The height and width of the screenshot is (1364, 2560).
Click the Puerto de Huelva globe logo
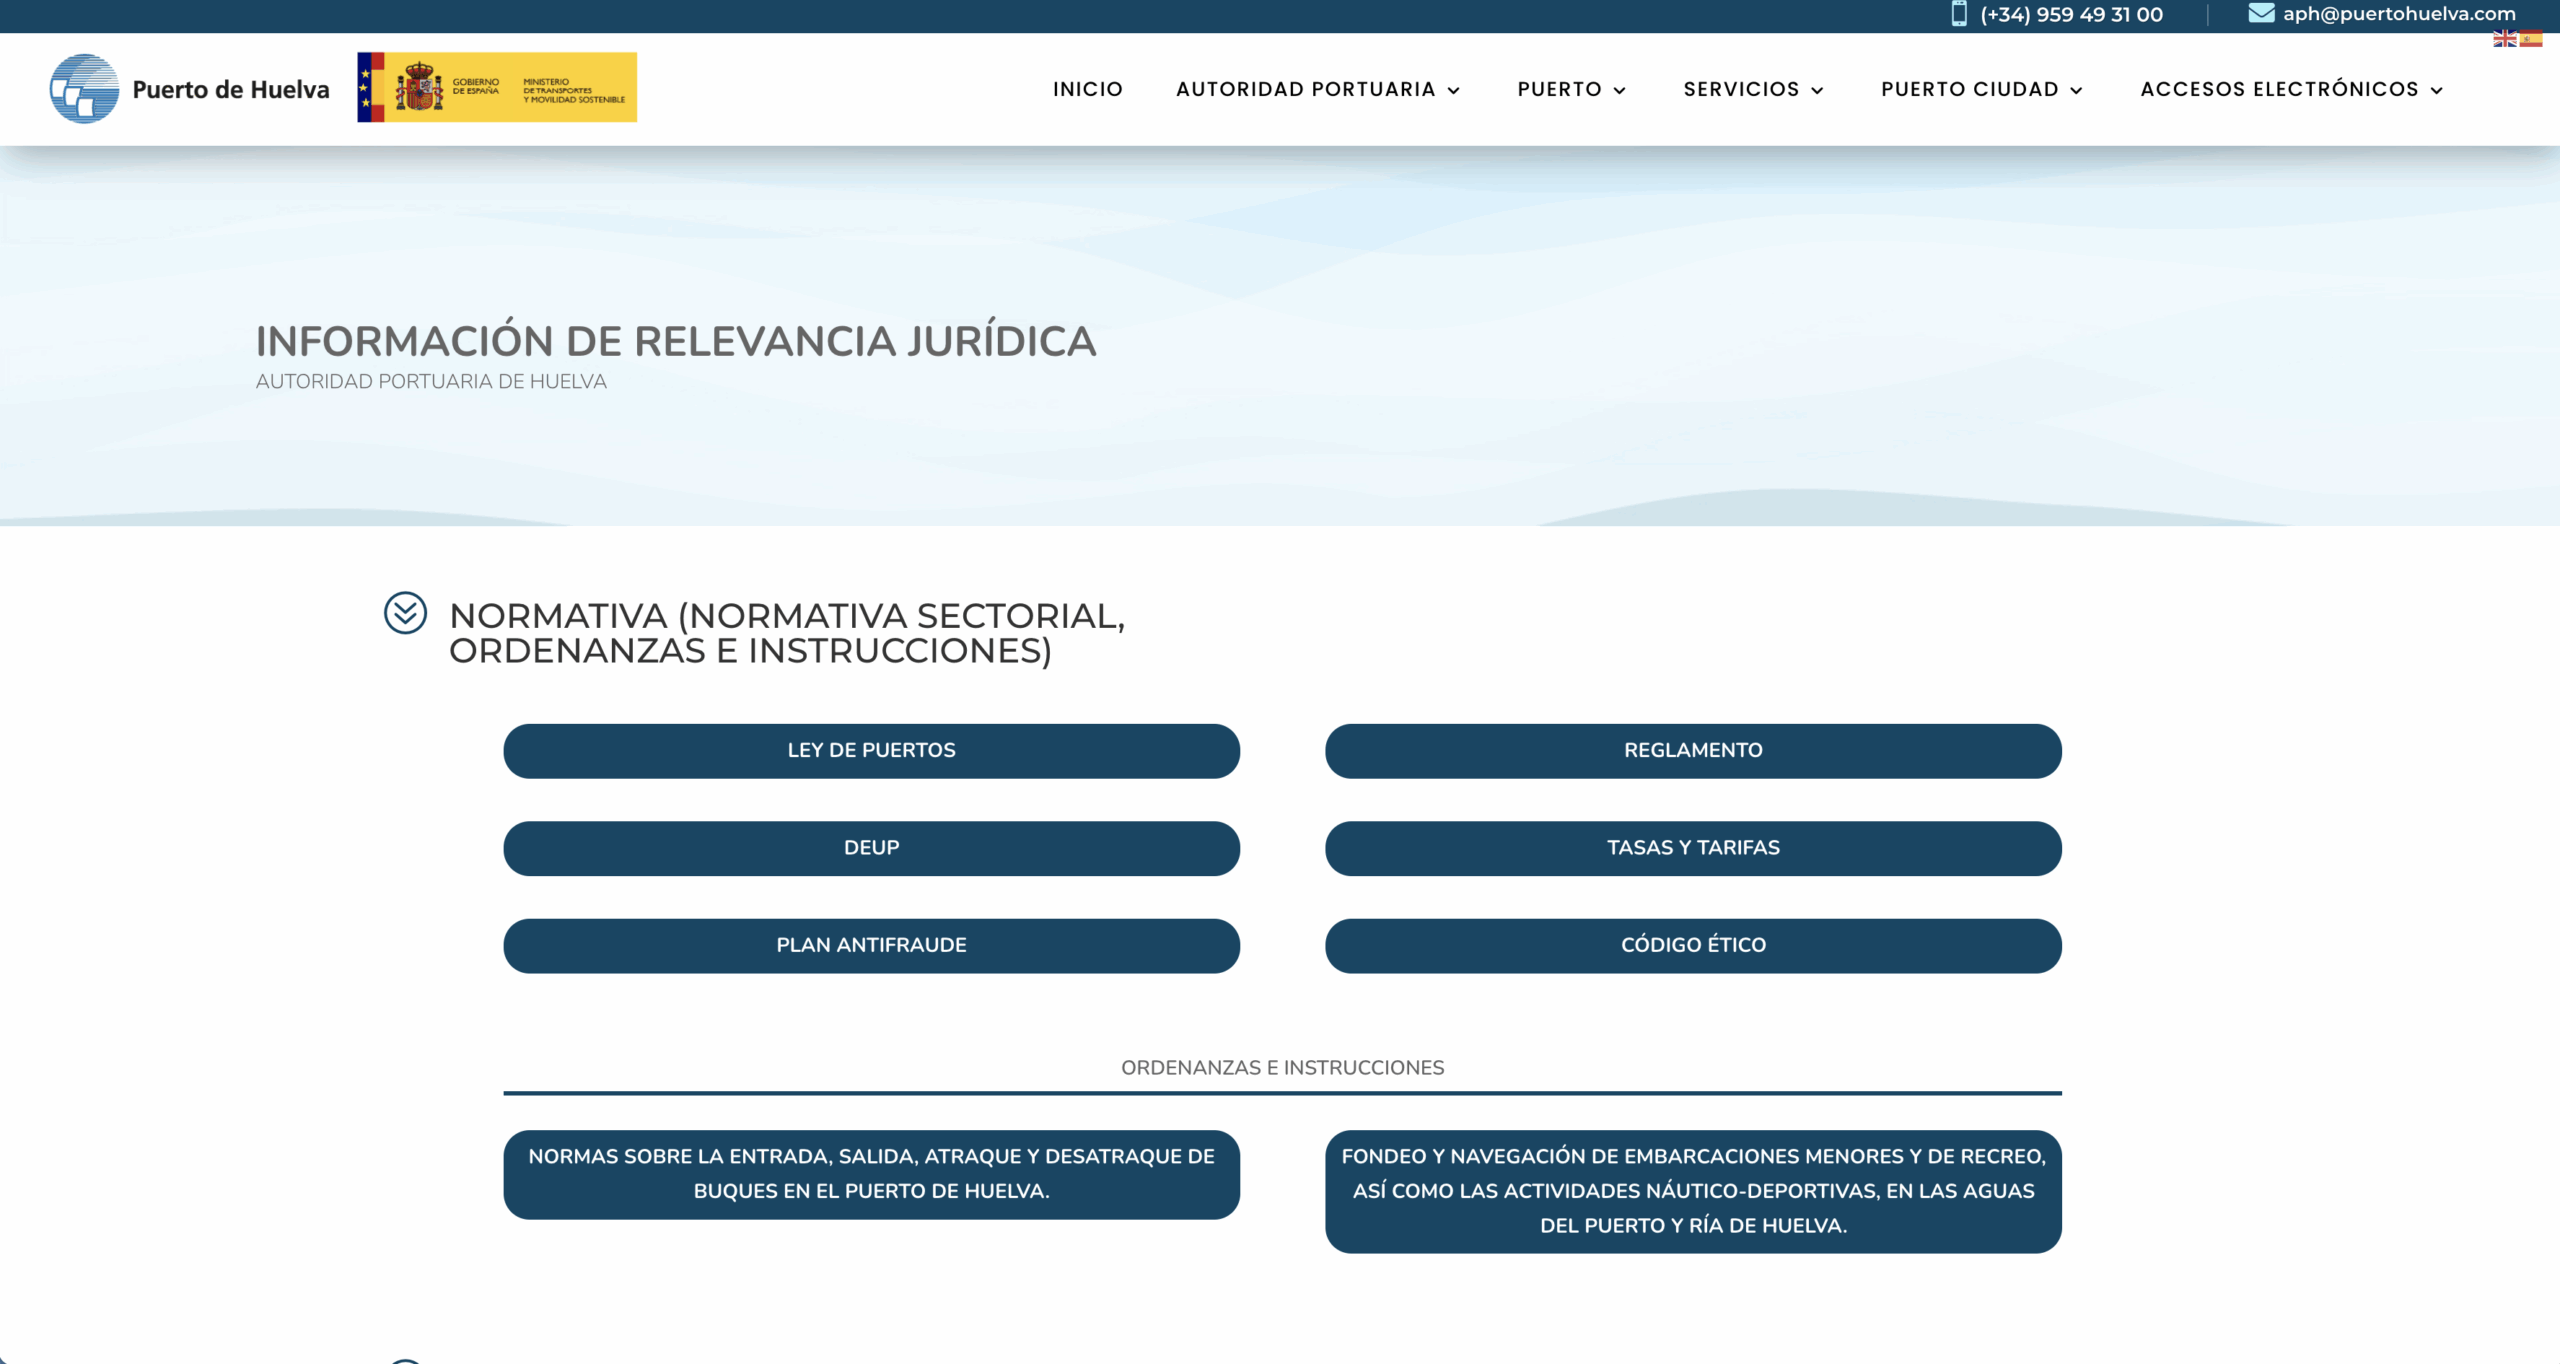point(84,89)
